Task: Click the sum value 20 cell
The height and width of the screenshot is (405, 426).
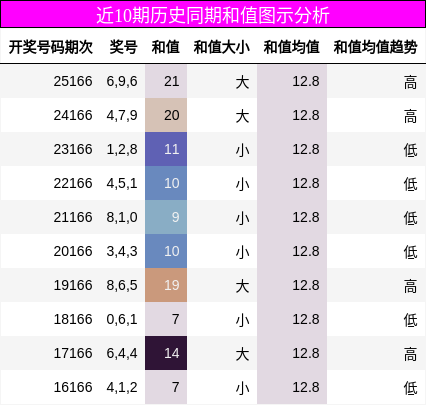Action: pyautogui.click(x=166, y=115)
